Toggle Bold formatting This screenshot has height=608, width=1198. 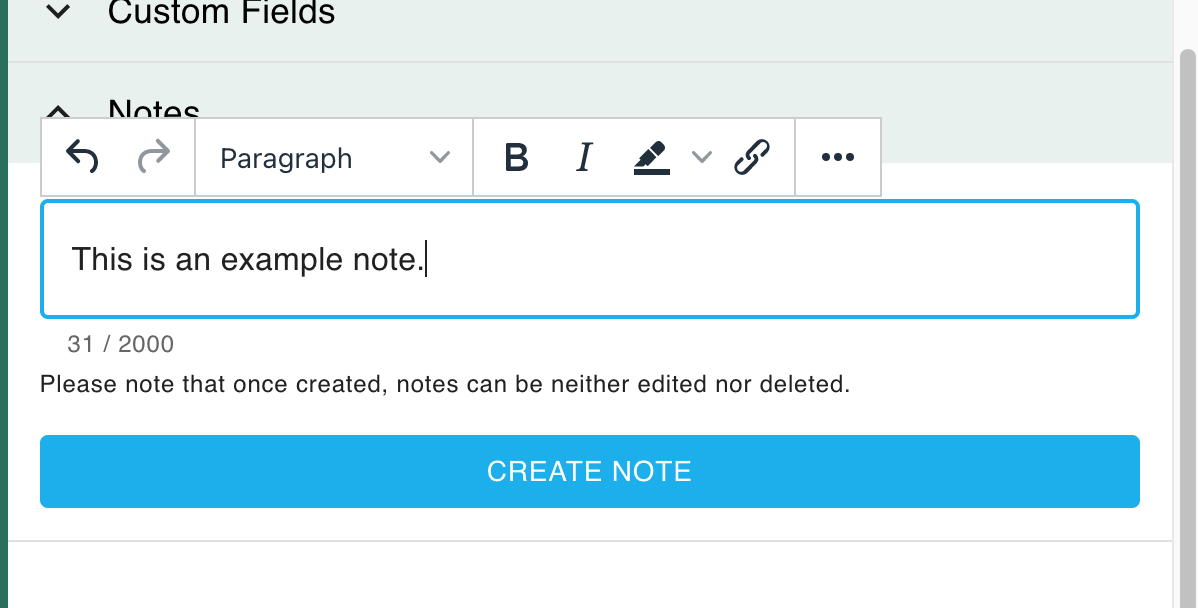[x=516, y=157]
